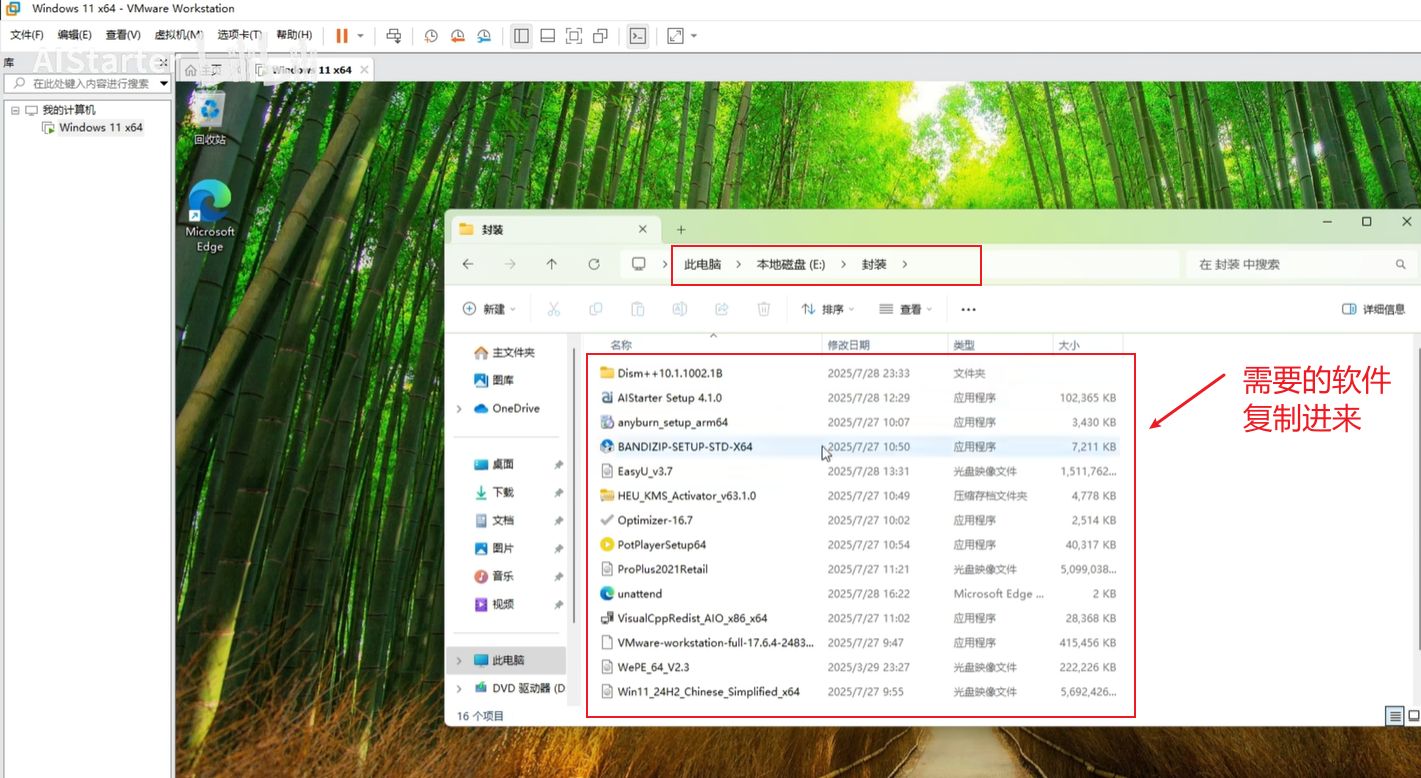Click 本地磁盘 (E:) in the address breadcrumb
Screen dimensions: 1421x778
(790, 264)
